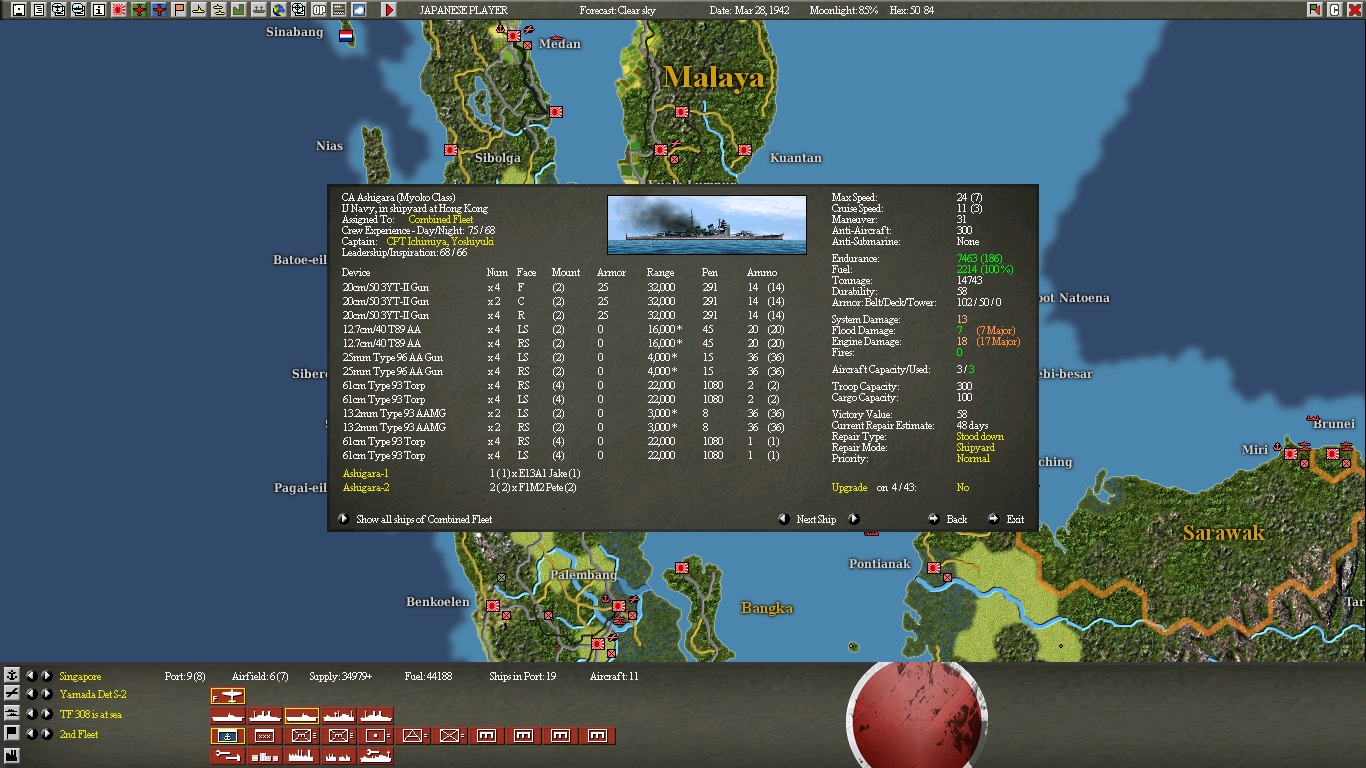This screenshot has width=1366, height=768.
Task: Select the 'xxx' corps unit icon
Action: (x=265, y=736)
